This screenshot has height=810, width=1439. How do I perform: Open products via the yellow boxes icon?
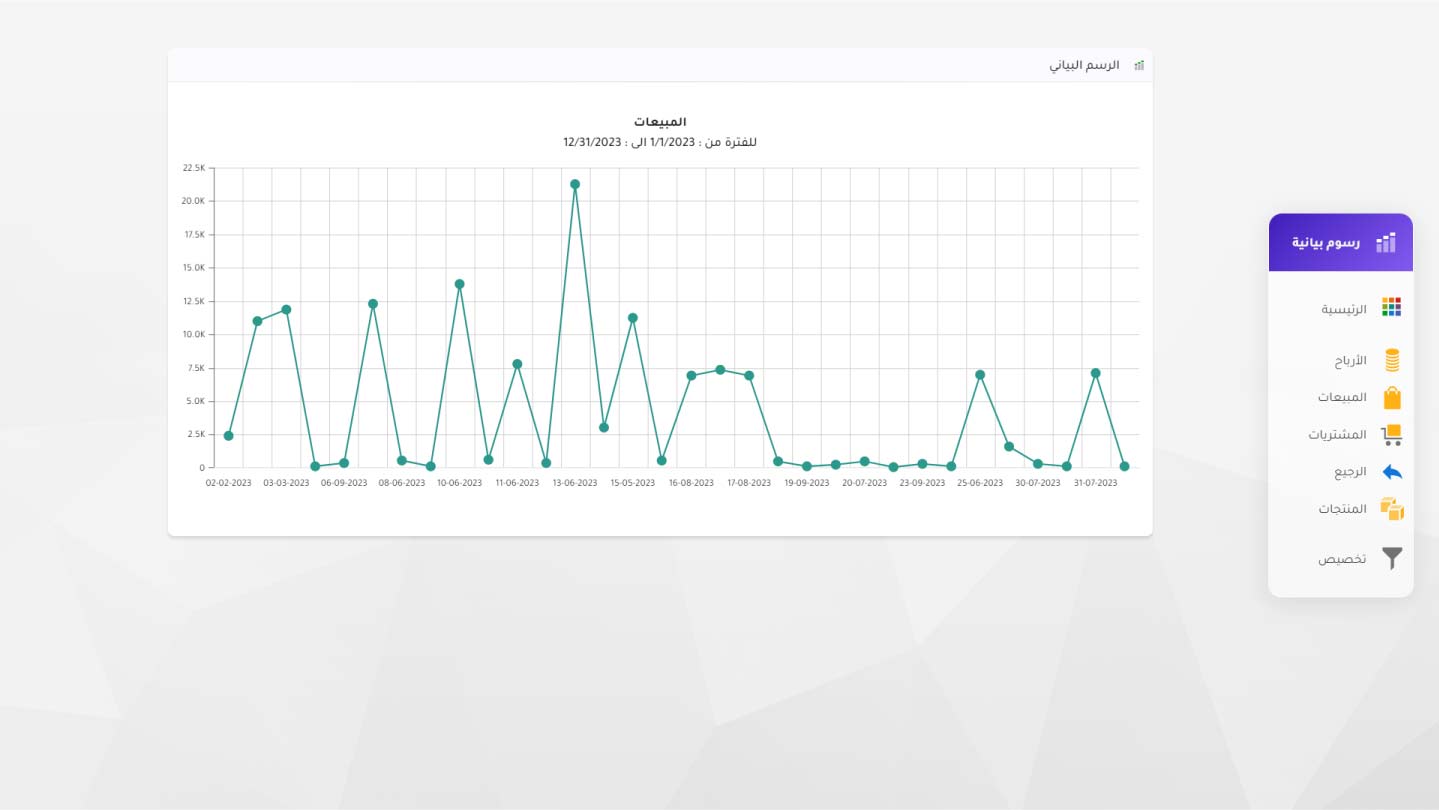click(x=1391, y=509)
